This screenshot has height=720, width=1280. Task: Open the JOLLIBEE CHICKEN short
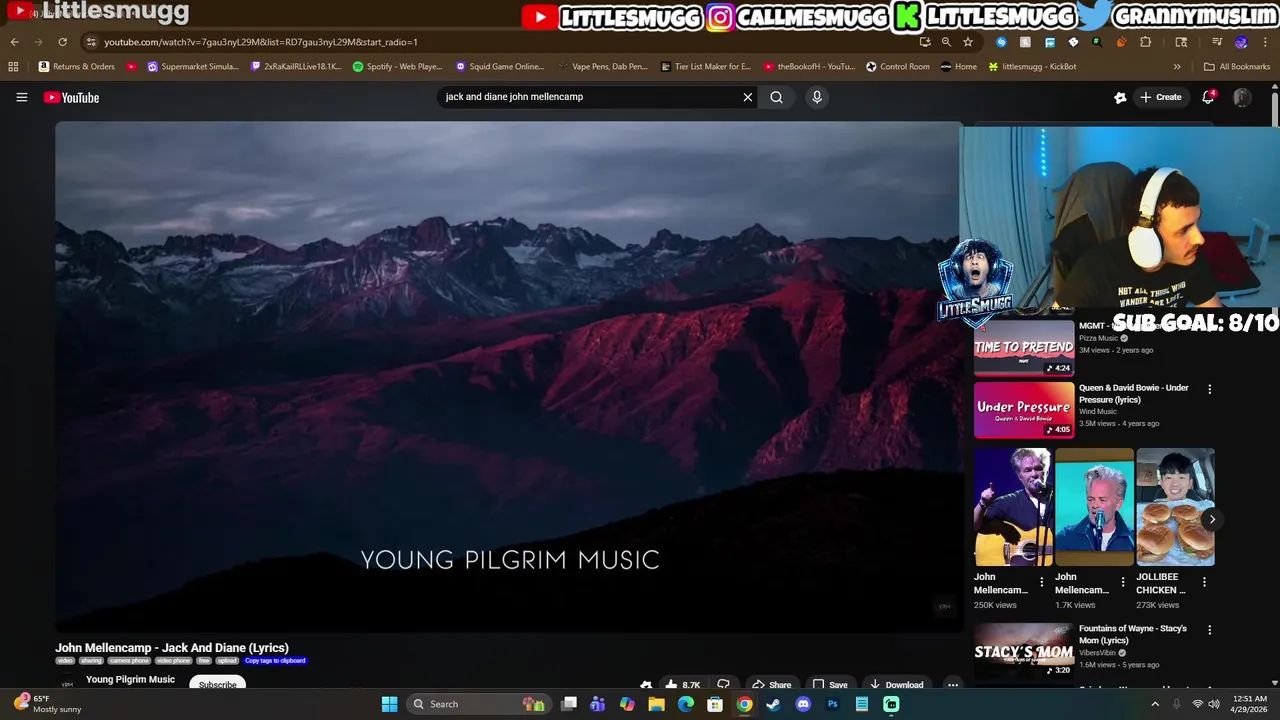[x=1175, y=507]
